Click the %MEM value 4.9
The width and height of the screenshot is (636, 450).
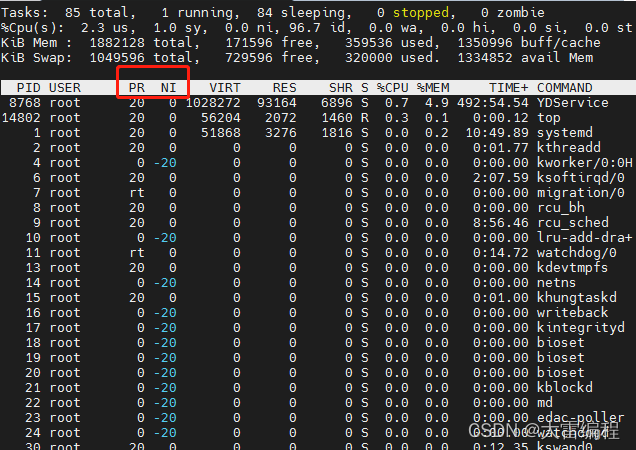[x=437, y=103]
